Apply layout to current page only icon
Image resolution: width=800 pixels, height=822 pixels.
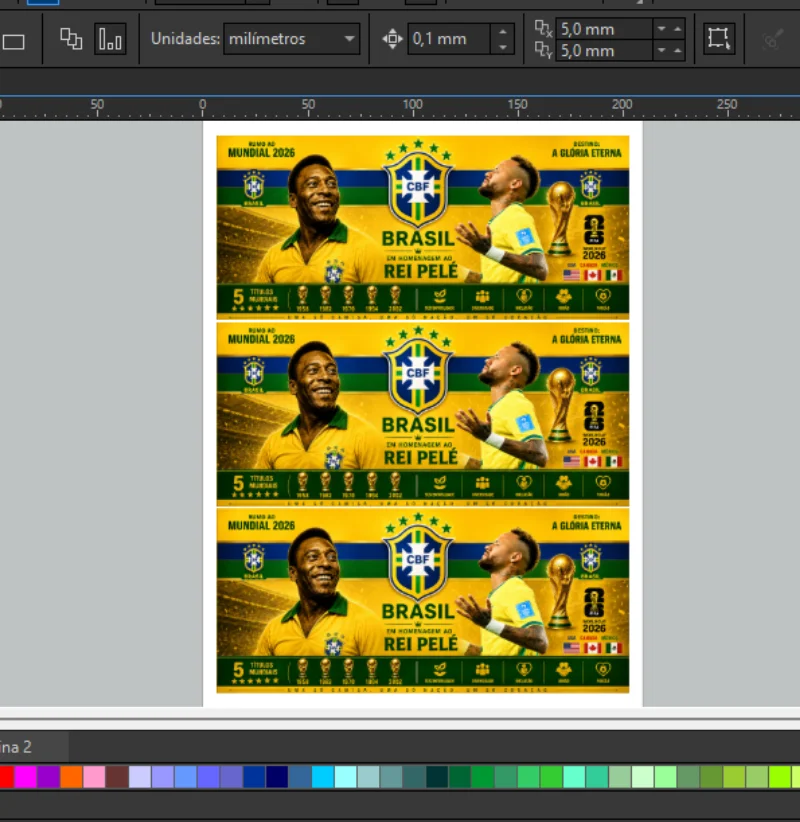pos(110,39)
